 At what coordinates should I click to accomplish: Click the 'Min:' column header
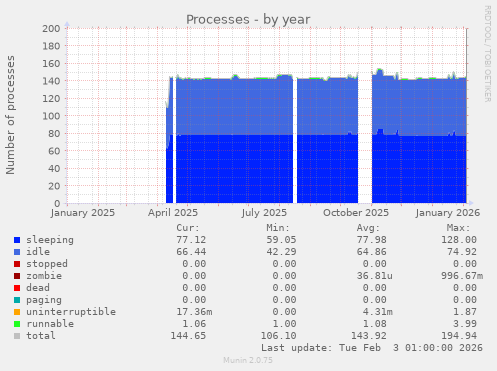(x=278, y=228)
